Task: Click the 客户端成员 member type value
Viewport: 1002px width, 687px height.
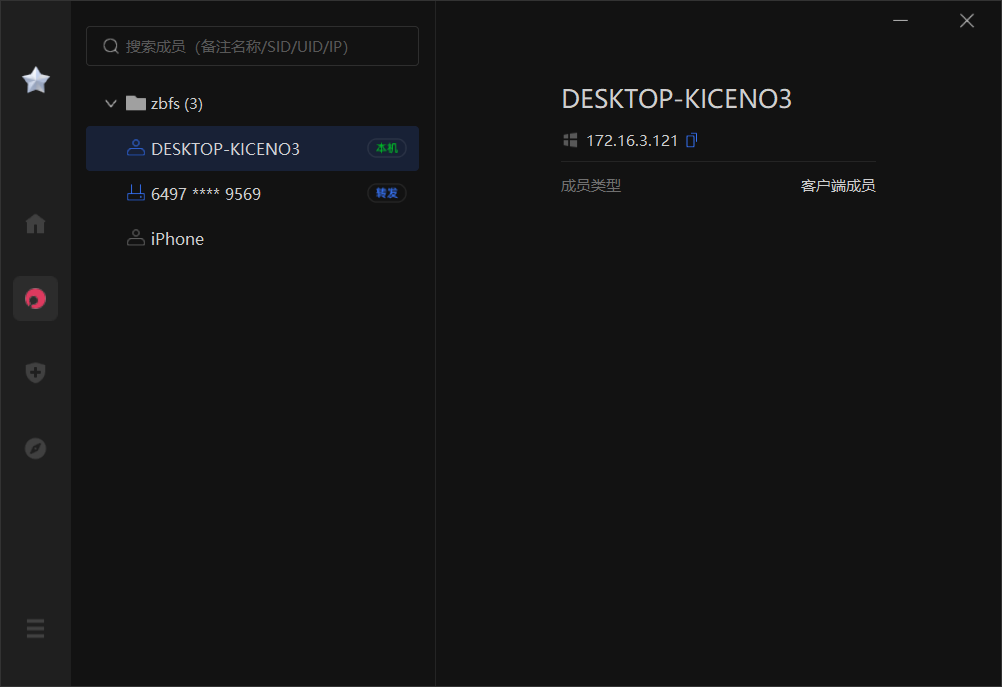Action: 838,185
